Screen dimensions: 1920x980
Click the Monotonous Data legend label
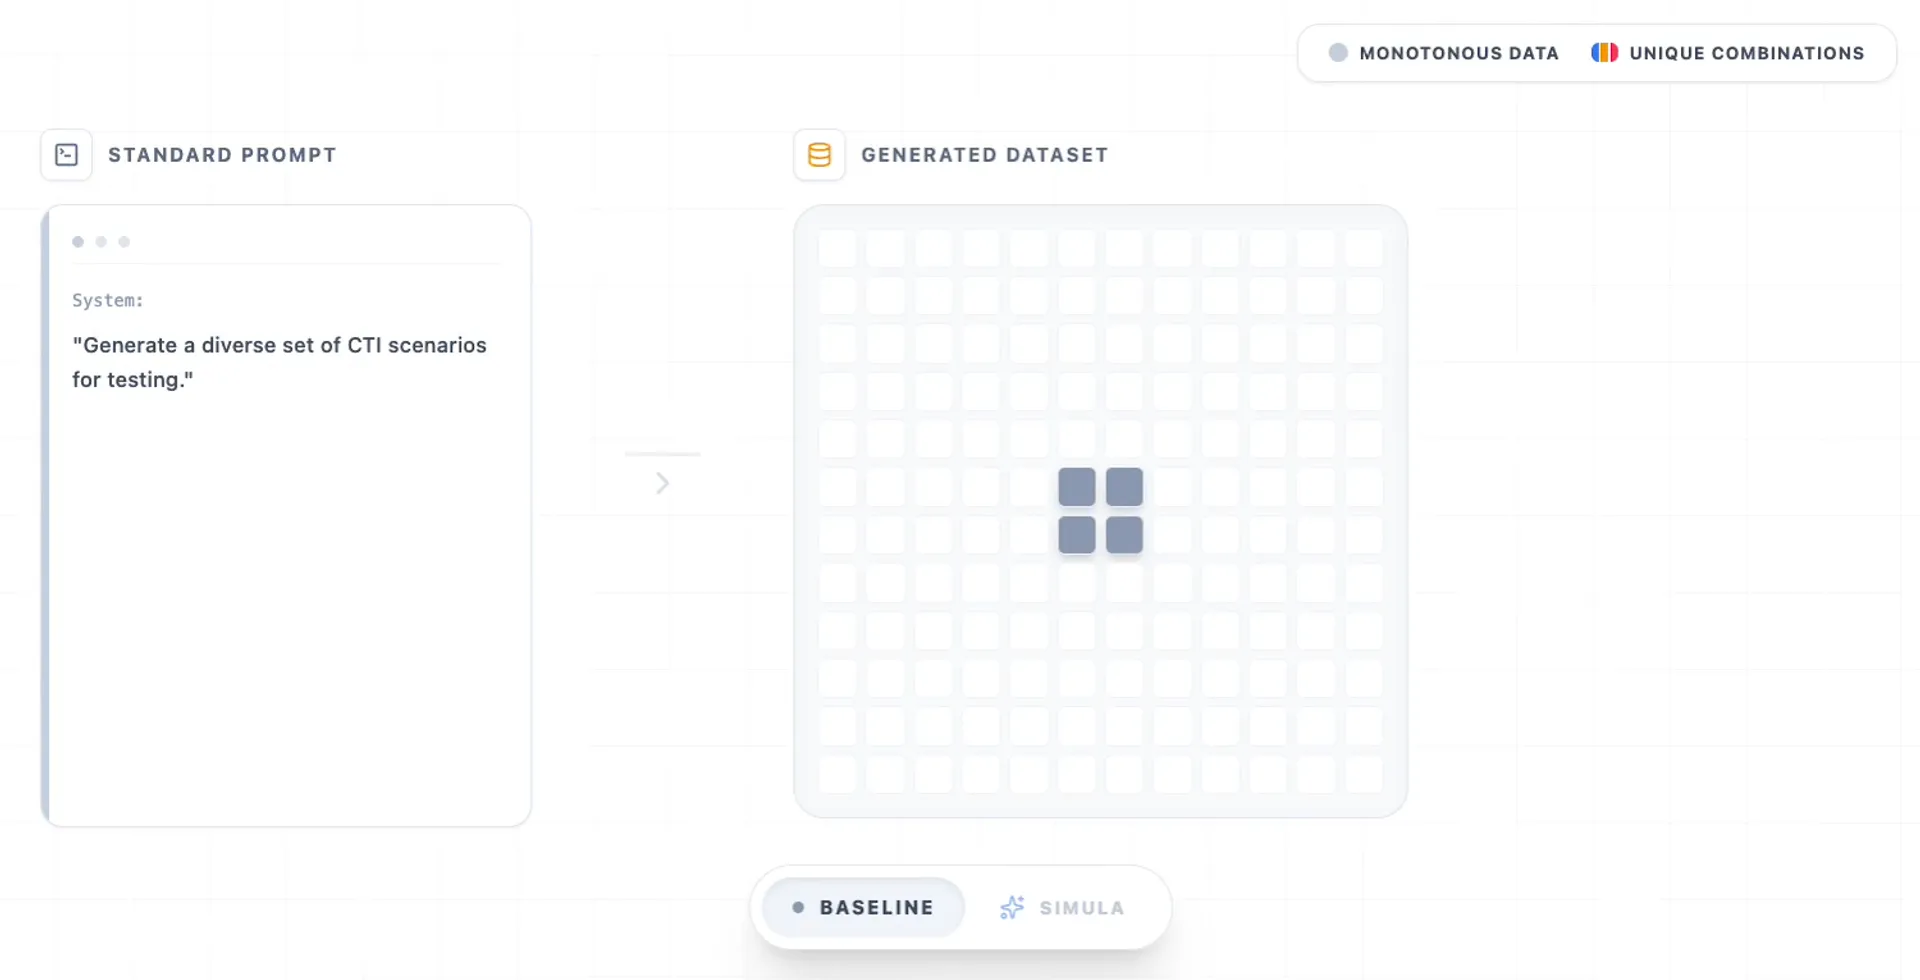(x=1458, y=53)
